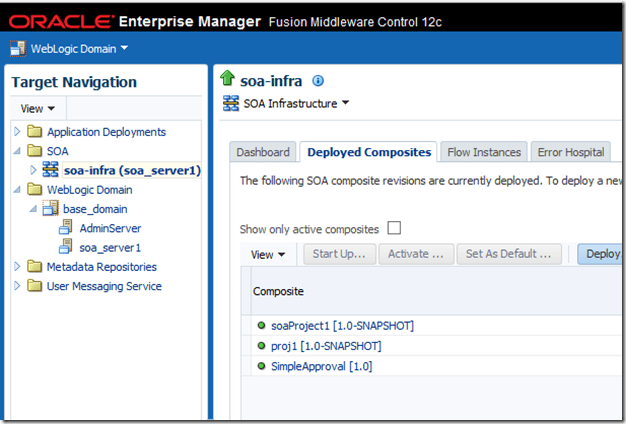Click the Application Deployments folder icon
This screenshot has height=424, width=626.
pos(35,131)
